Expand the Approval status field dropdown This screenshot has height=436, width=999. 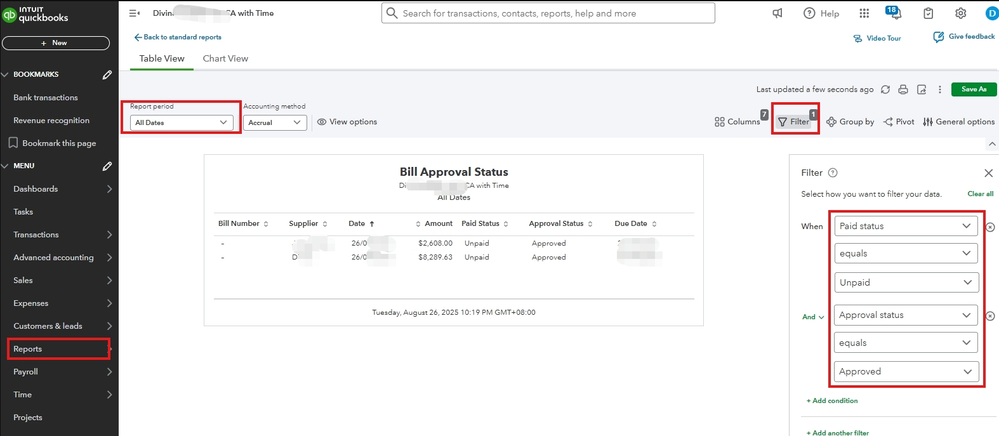pos(905,315)
